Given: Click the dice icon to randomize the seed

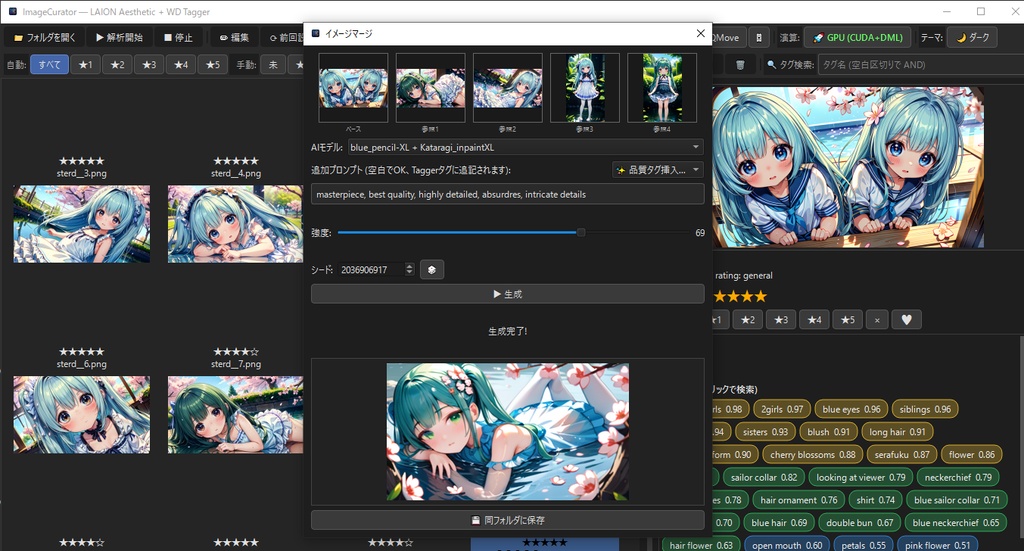Looking at the screenshot, I should [x=432, y=270].
